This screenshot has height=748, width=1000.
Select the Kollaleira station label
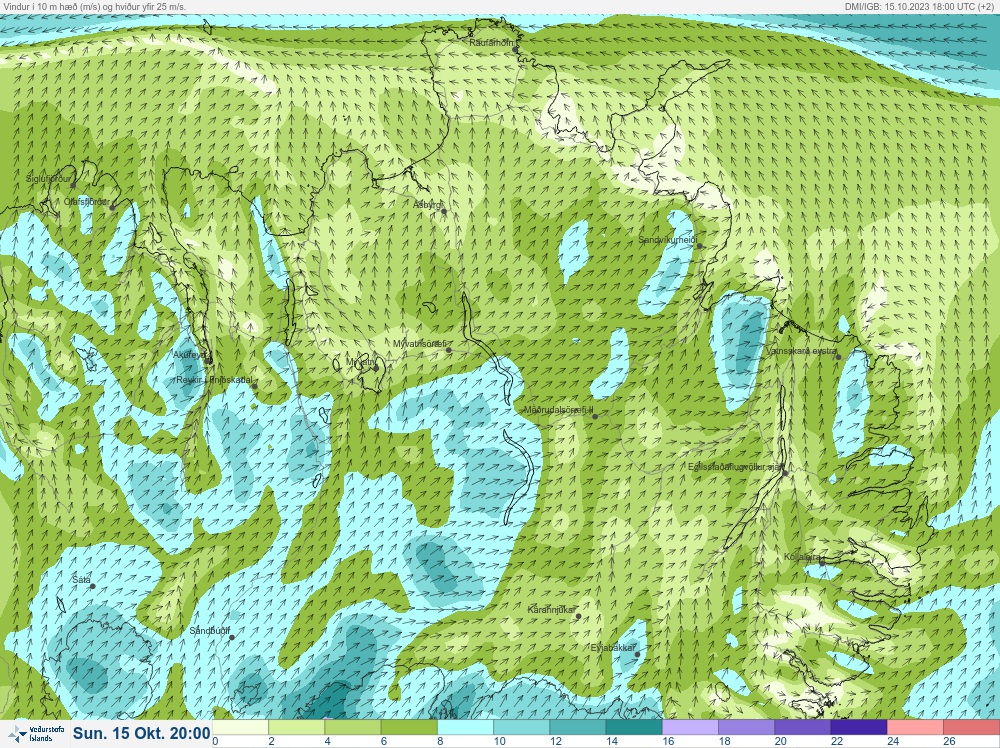point(802,557)
